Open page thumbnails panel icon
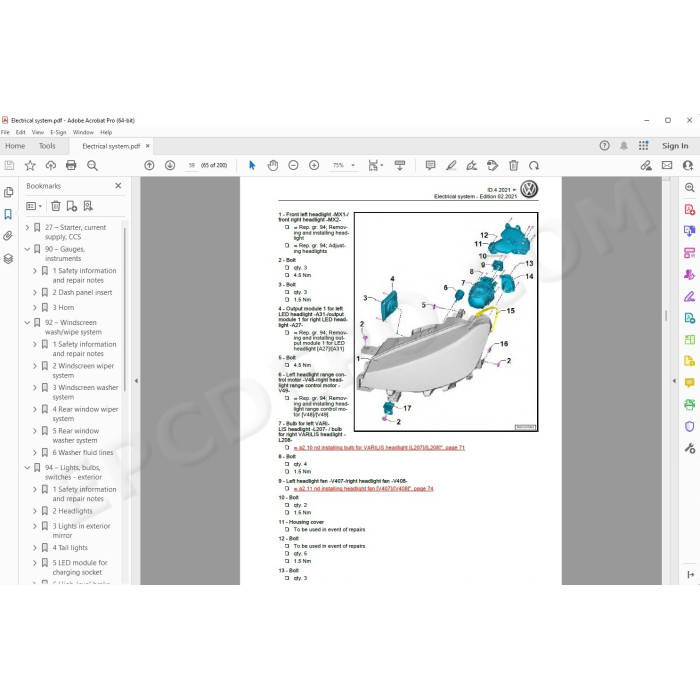This screenshot has height=700, width=700. tap(8, 192)
